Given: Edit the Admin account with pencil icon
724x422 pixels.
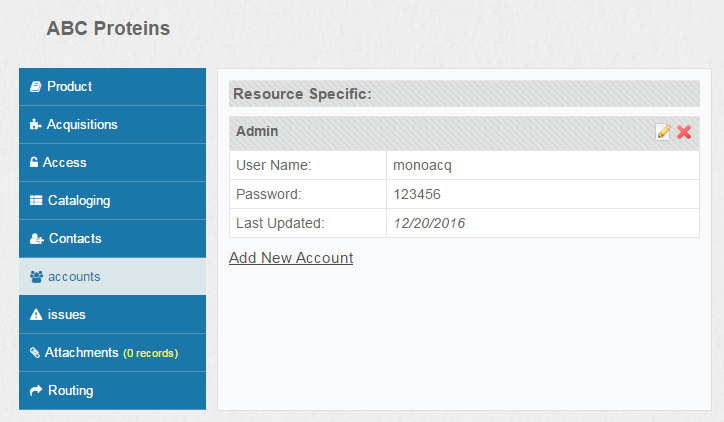Looking at the screenshot, I should click(x=663, y=132).
